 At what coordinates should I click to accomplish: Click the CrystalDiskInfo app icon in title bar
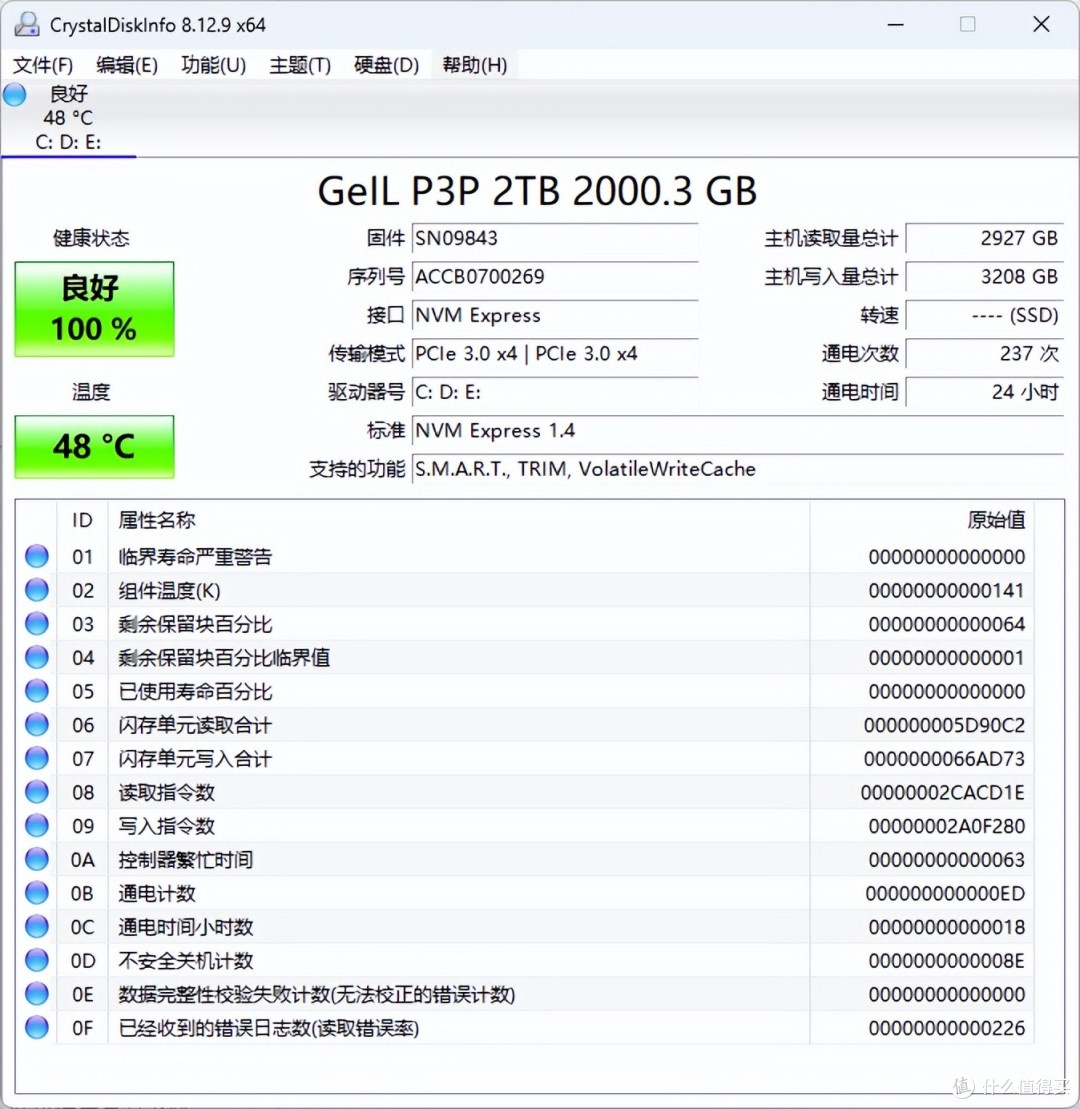pyautogui.click(x=27, y=24)
